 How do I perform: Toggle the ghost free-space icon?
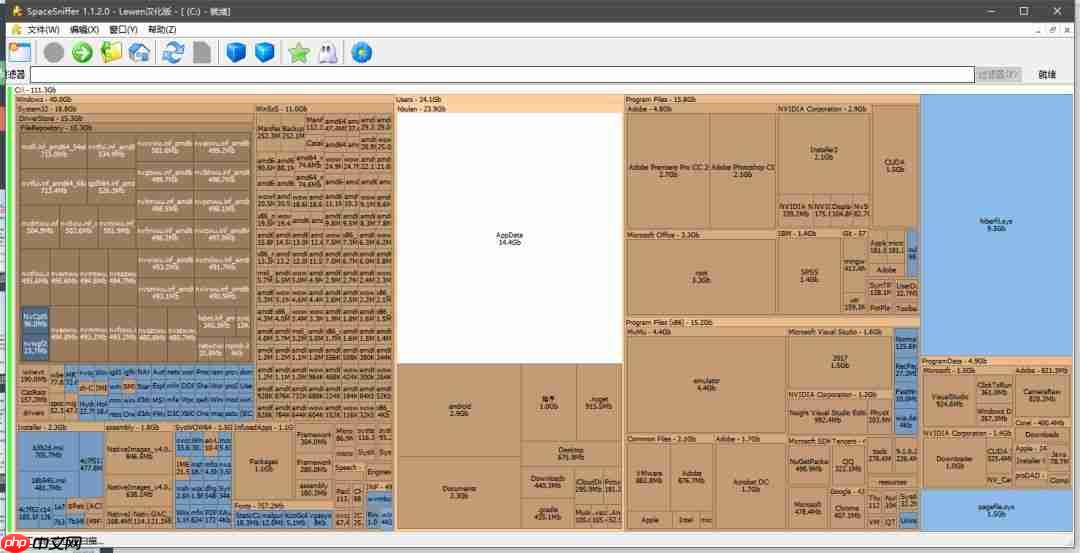[x=328, y=53]
